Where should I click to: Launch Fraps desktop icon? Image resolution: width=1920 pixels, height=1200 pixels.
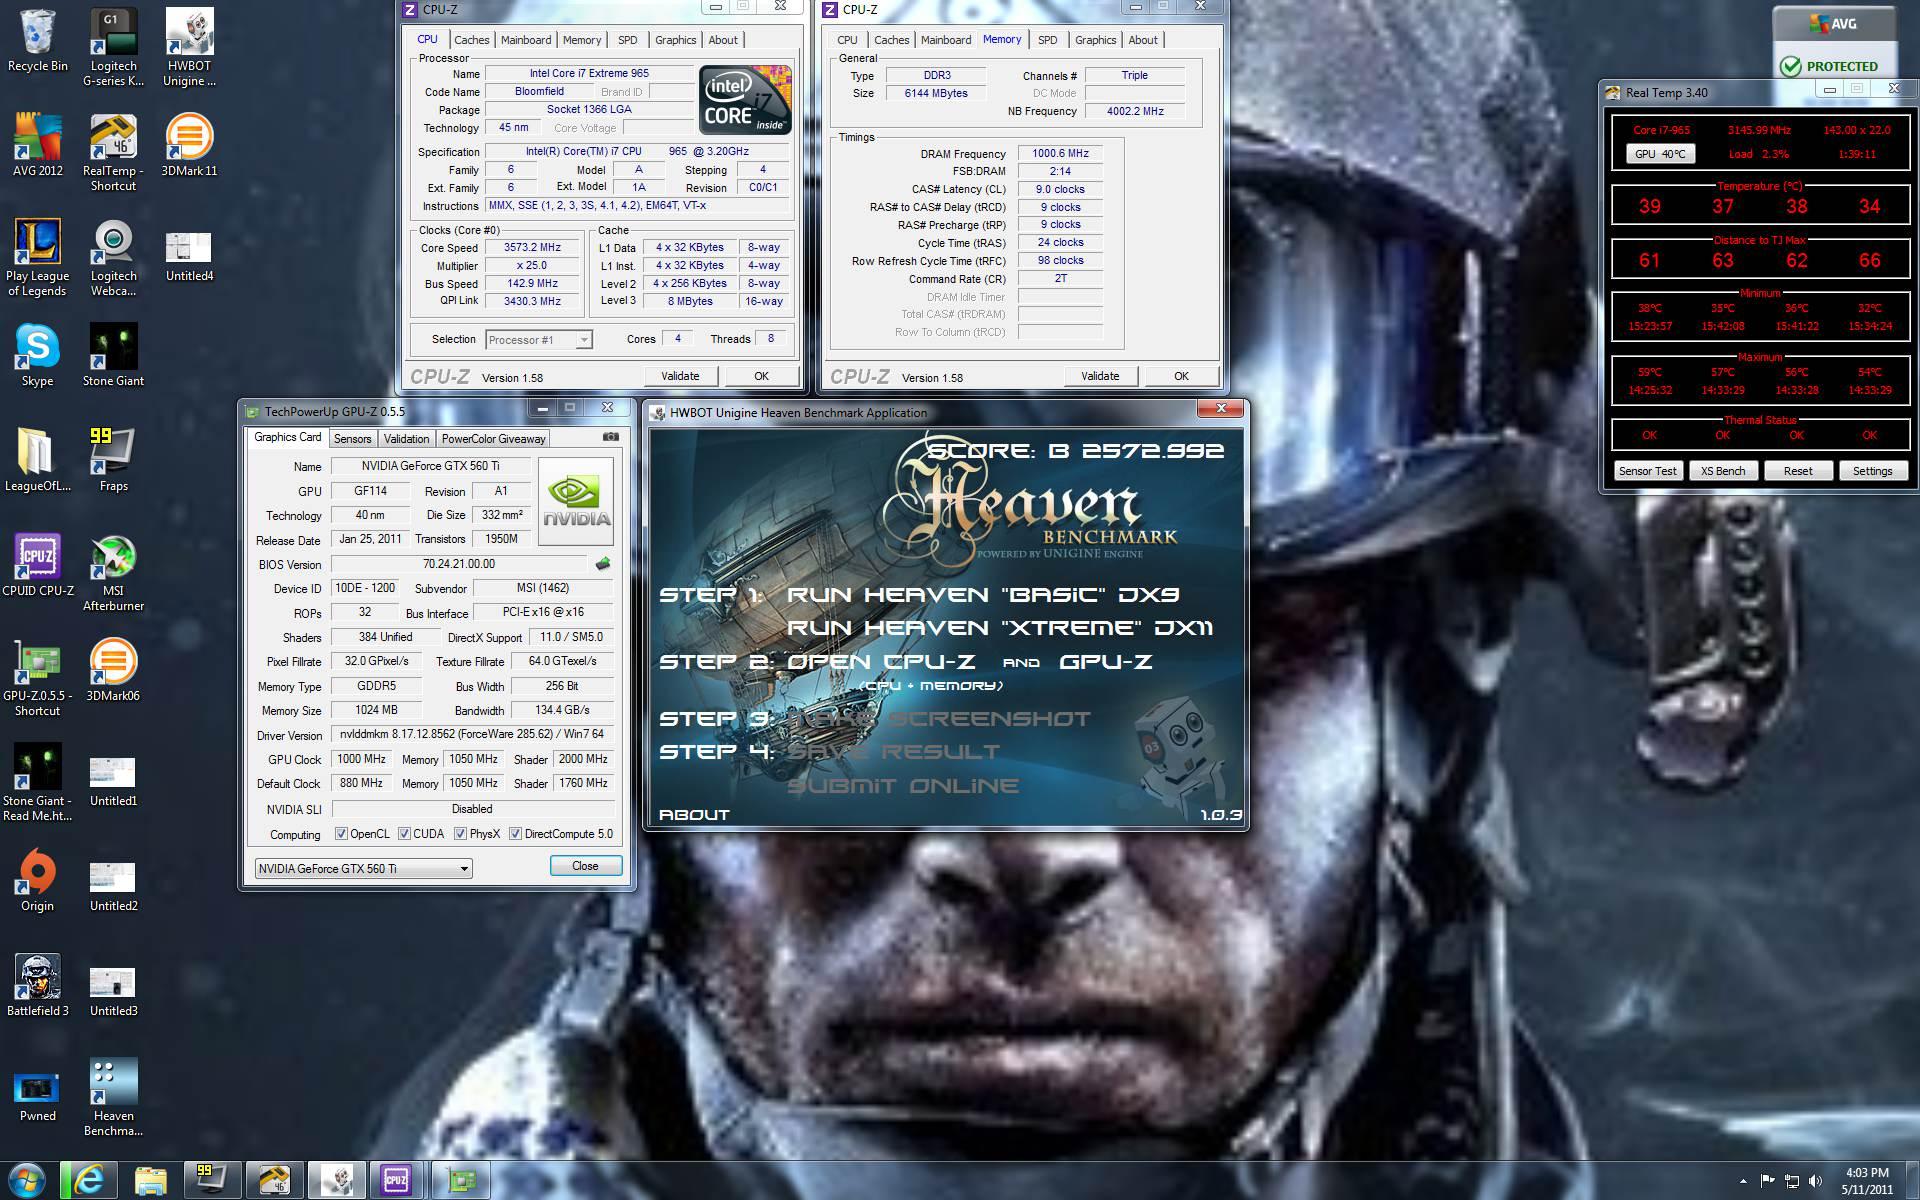[x=113, y=461]
